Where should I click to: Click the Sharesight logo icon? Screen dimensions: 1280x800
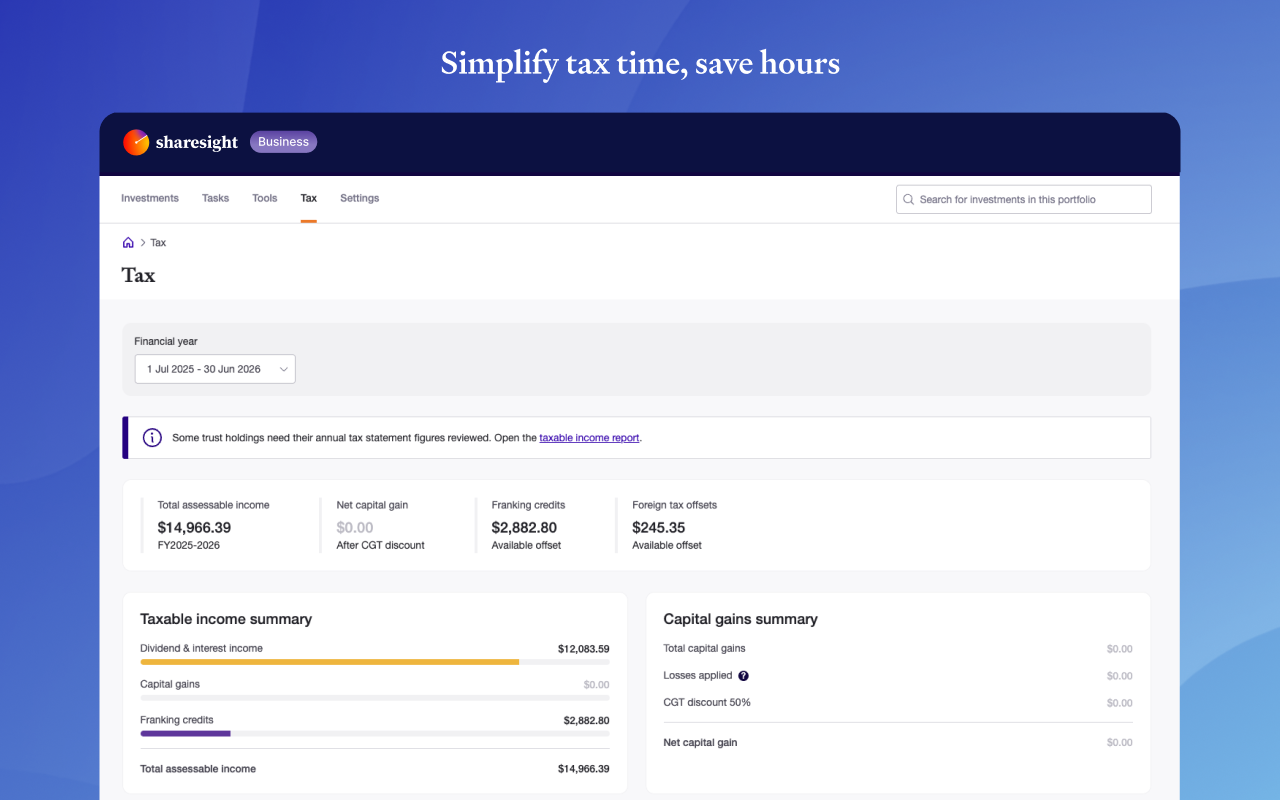coord(136,143)
